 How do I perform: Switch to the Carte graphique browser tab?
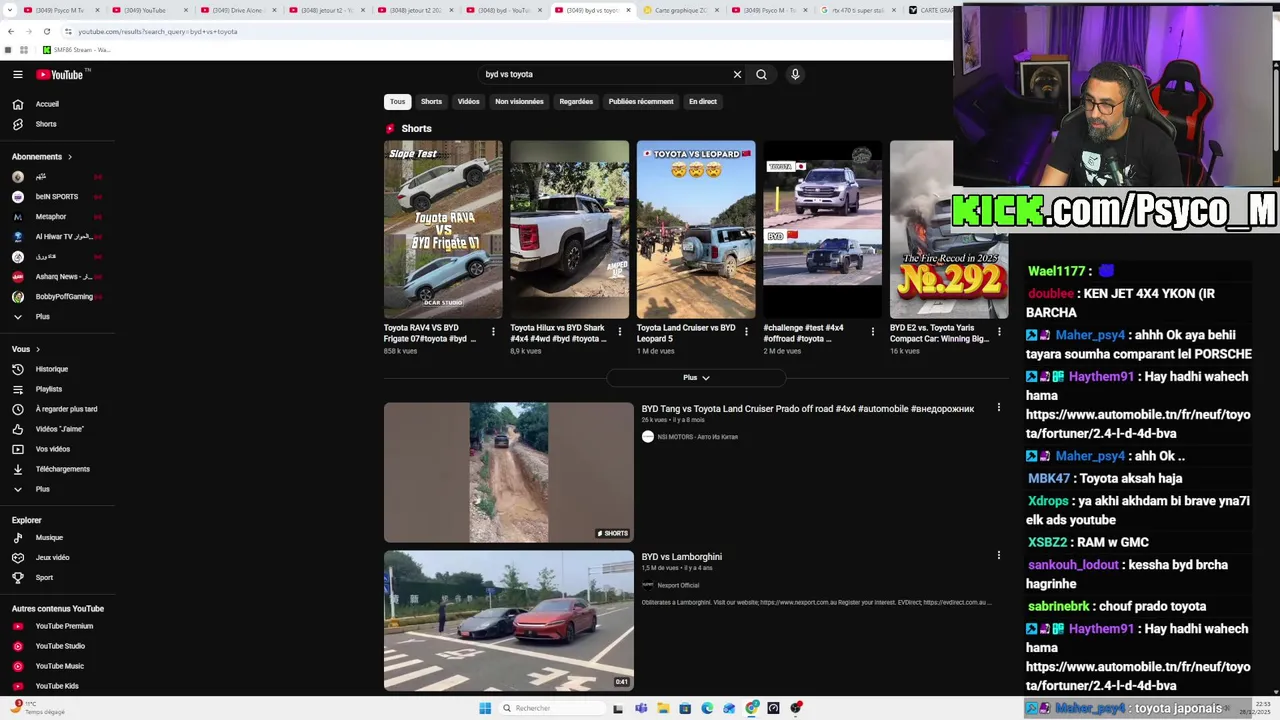pos(680,10)
